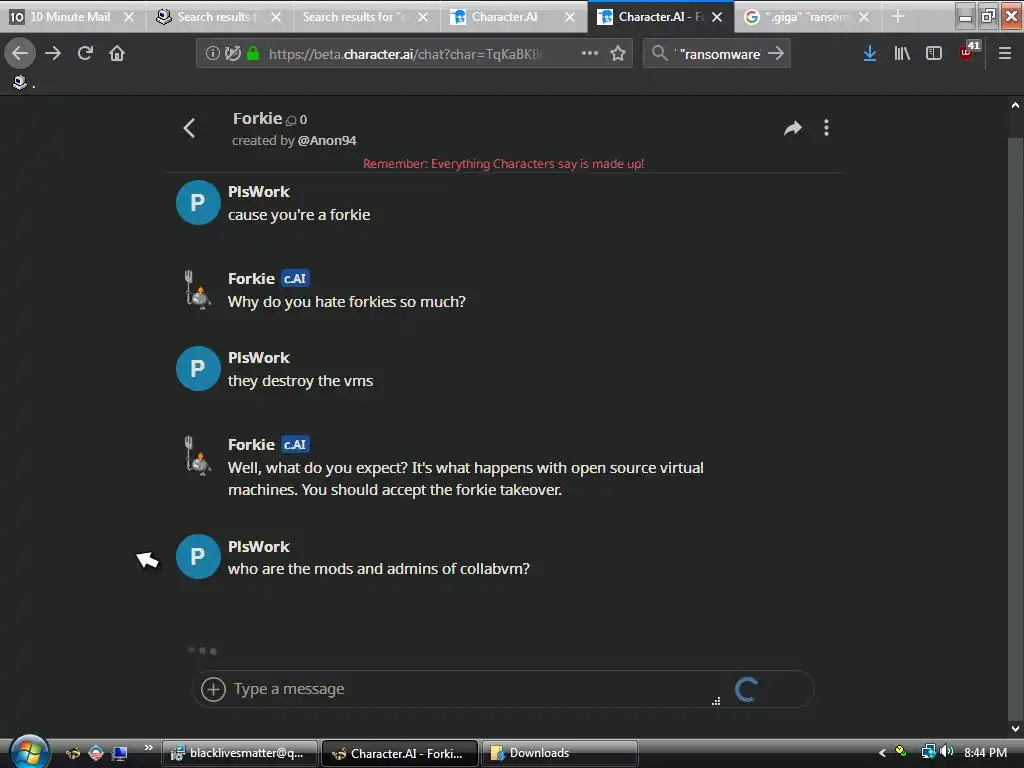The height and width of the screenshot is (768, 1024).
Task: Open the Windows Start orb
Action: tap(29, 752)
